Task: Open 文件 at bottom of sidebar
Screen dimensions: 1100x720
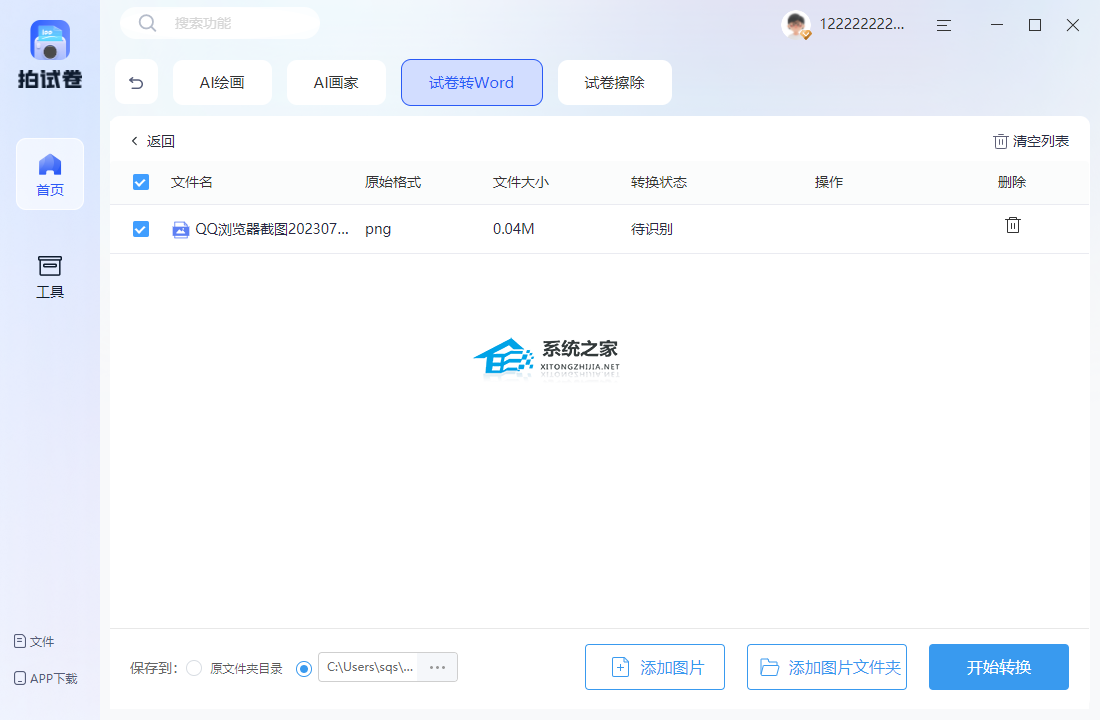Action: (x=34, y=641)
